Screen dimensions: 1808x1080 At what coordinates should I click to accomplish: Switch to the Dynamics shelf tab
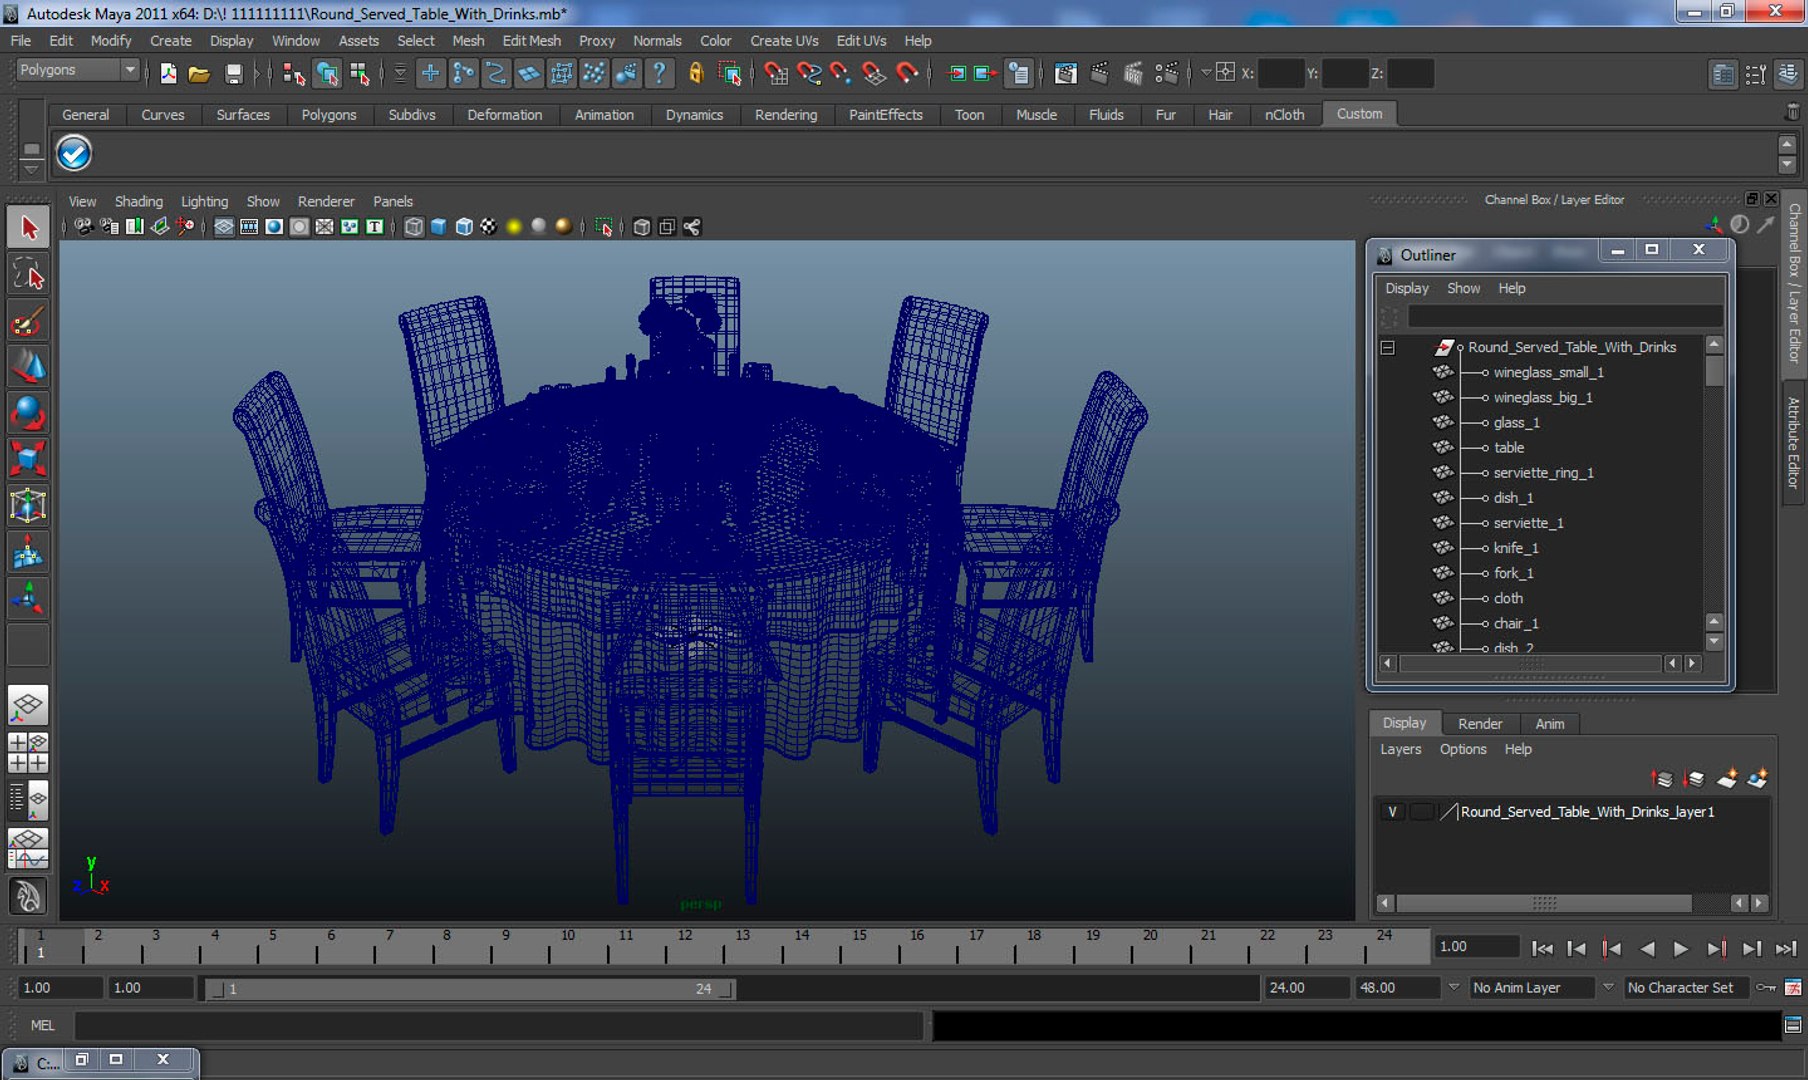point(694,115)
